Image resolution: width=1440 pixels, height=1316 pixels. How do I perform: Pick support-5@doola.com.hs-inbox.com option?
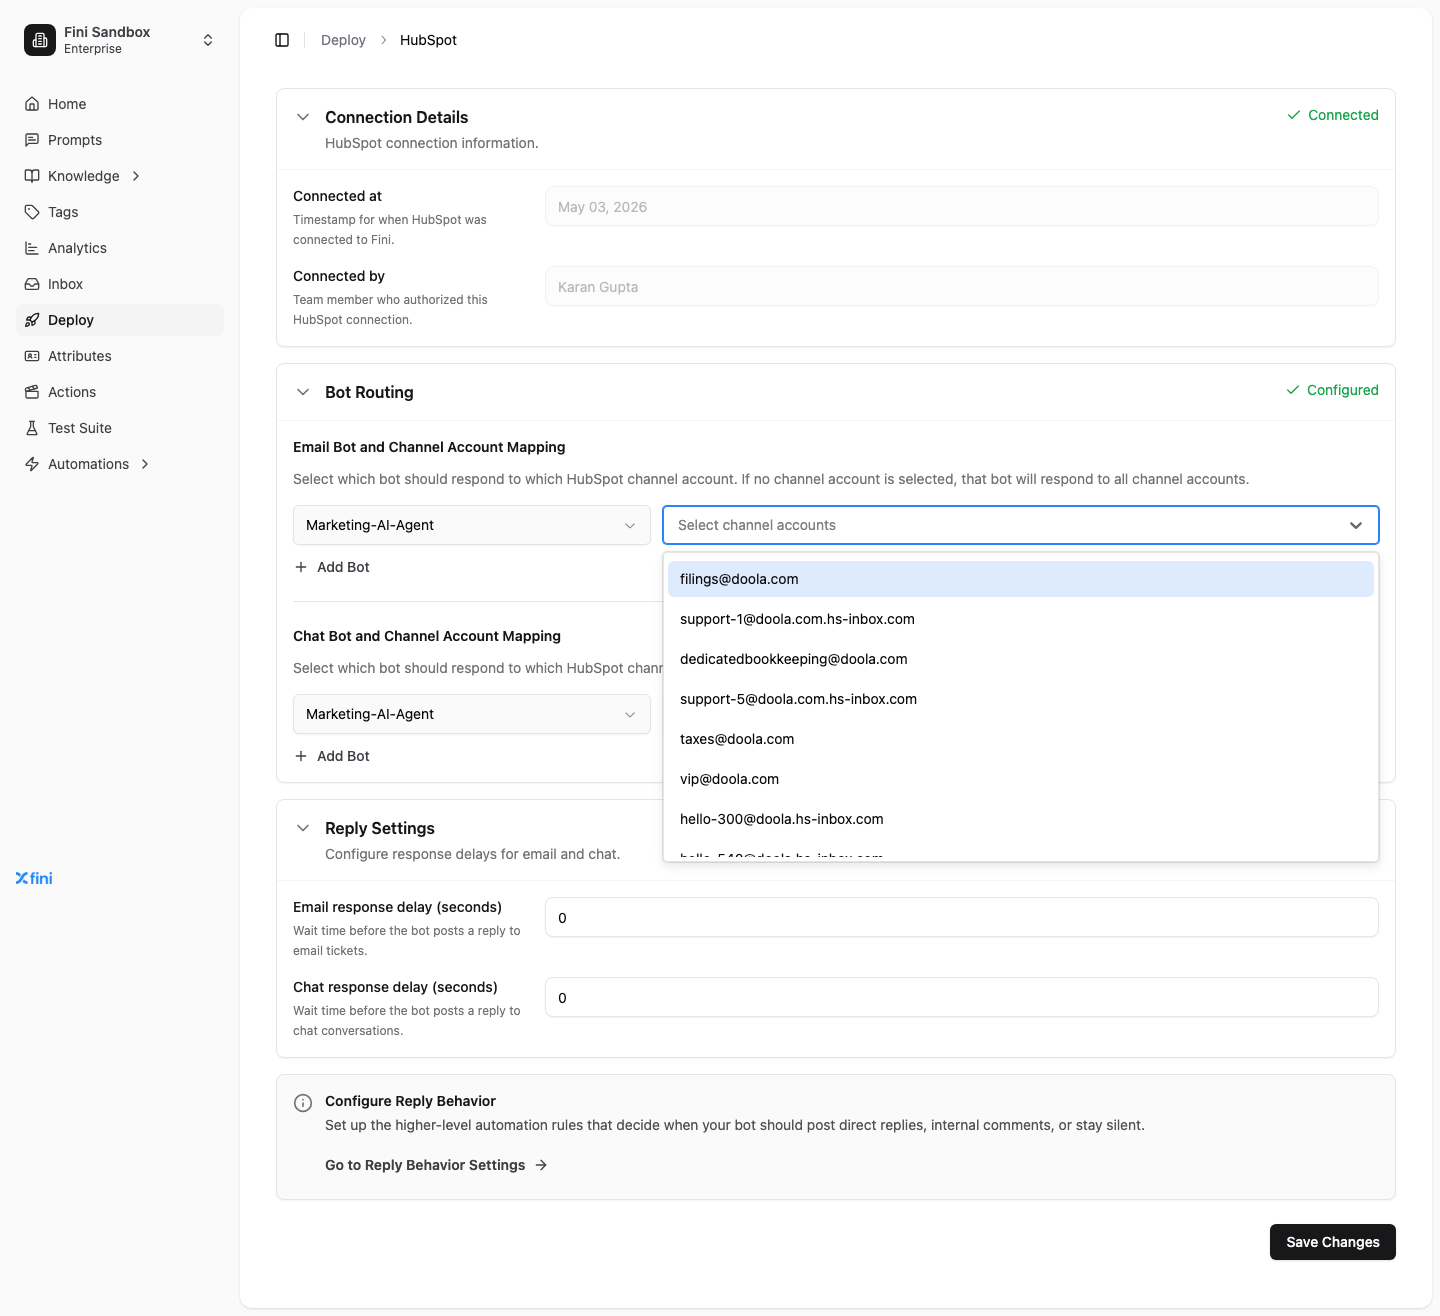1021,699
